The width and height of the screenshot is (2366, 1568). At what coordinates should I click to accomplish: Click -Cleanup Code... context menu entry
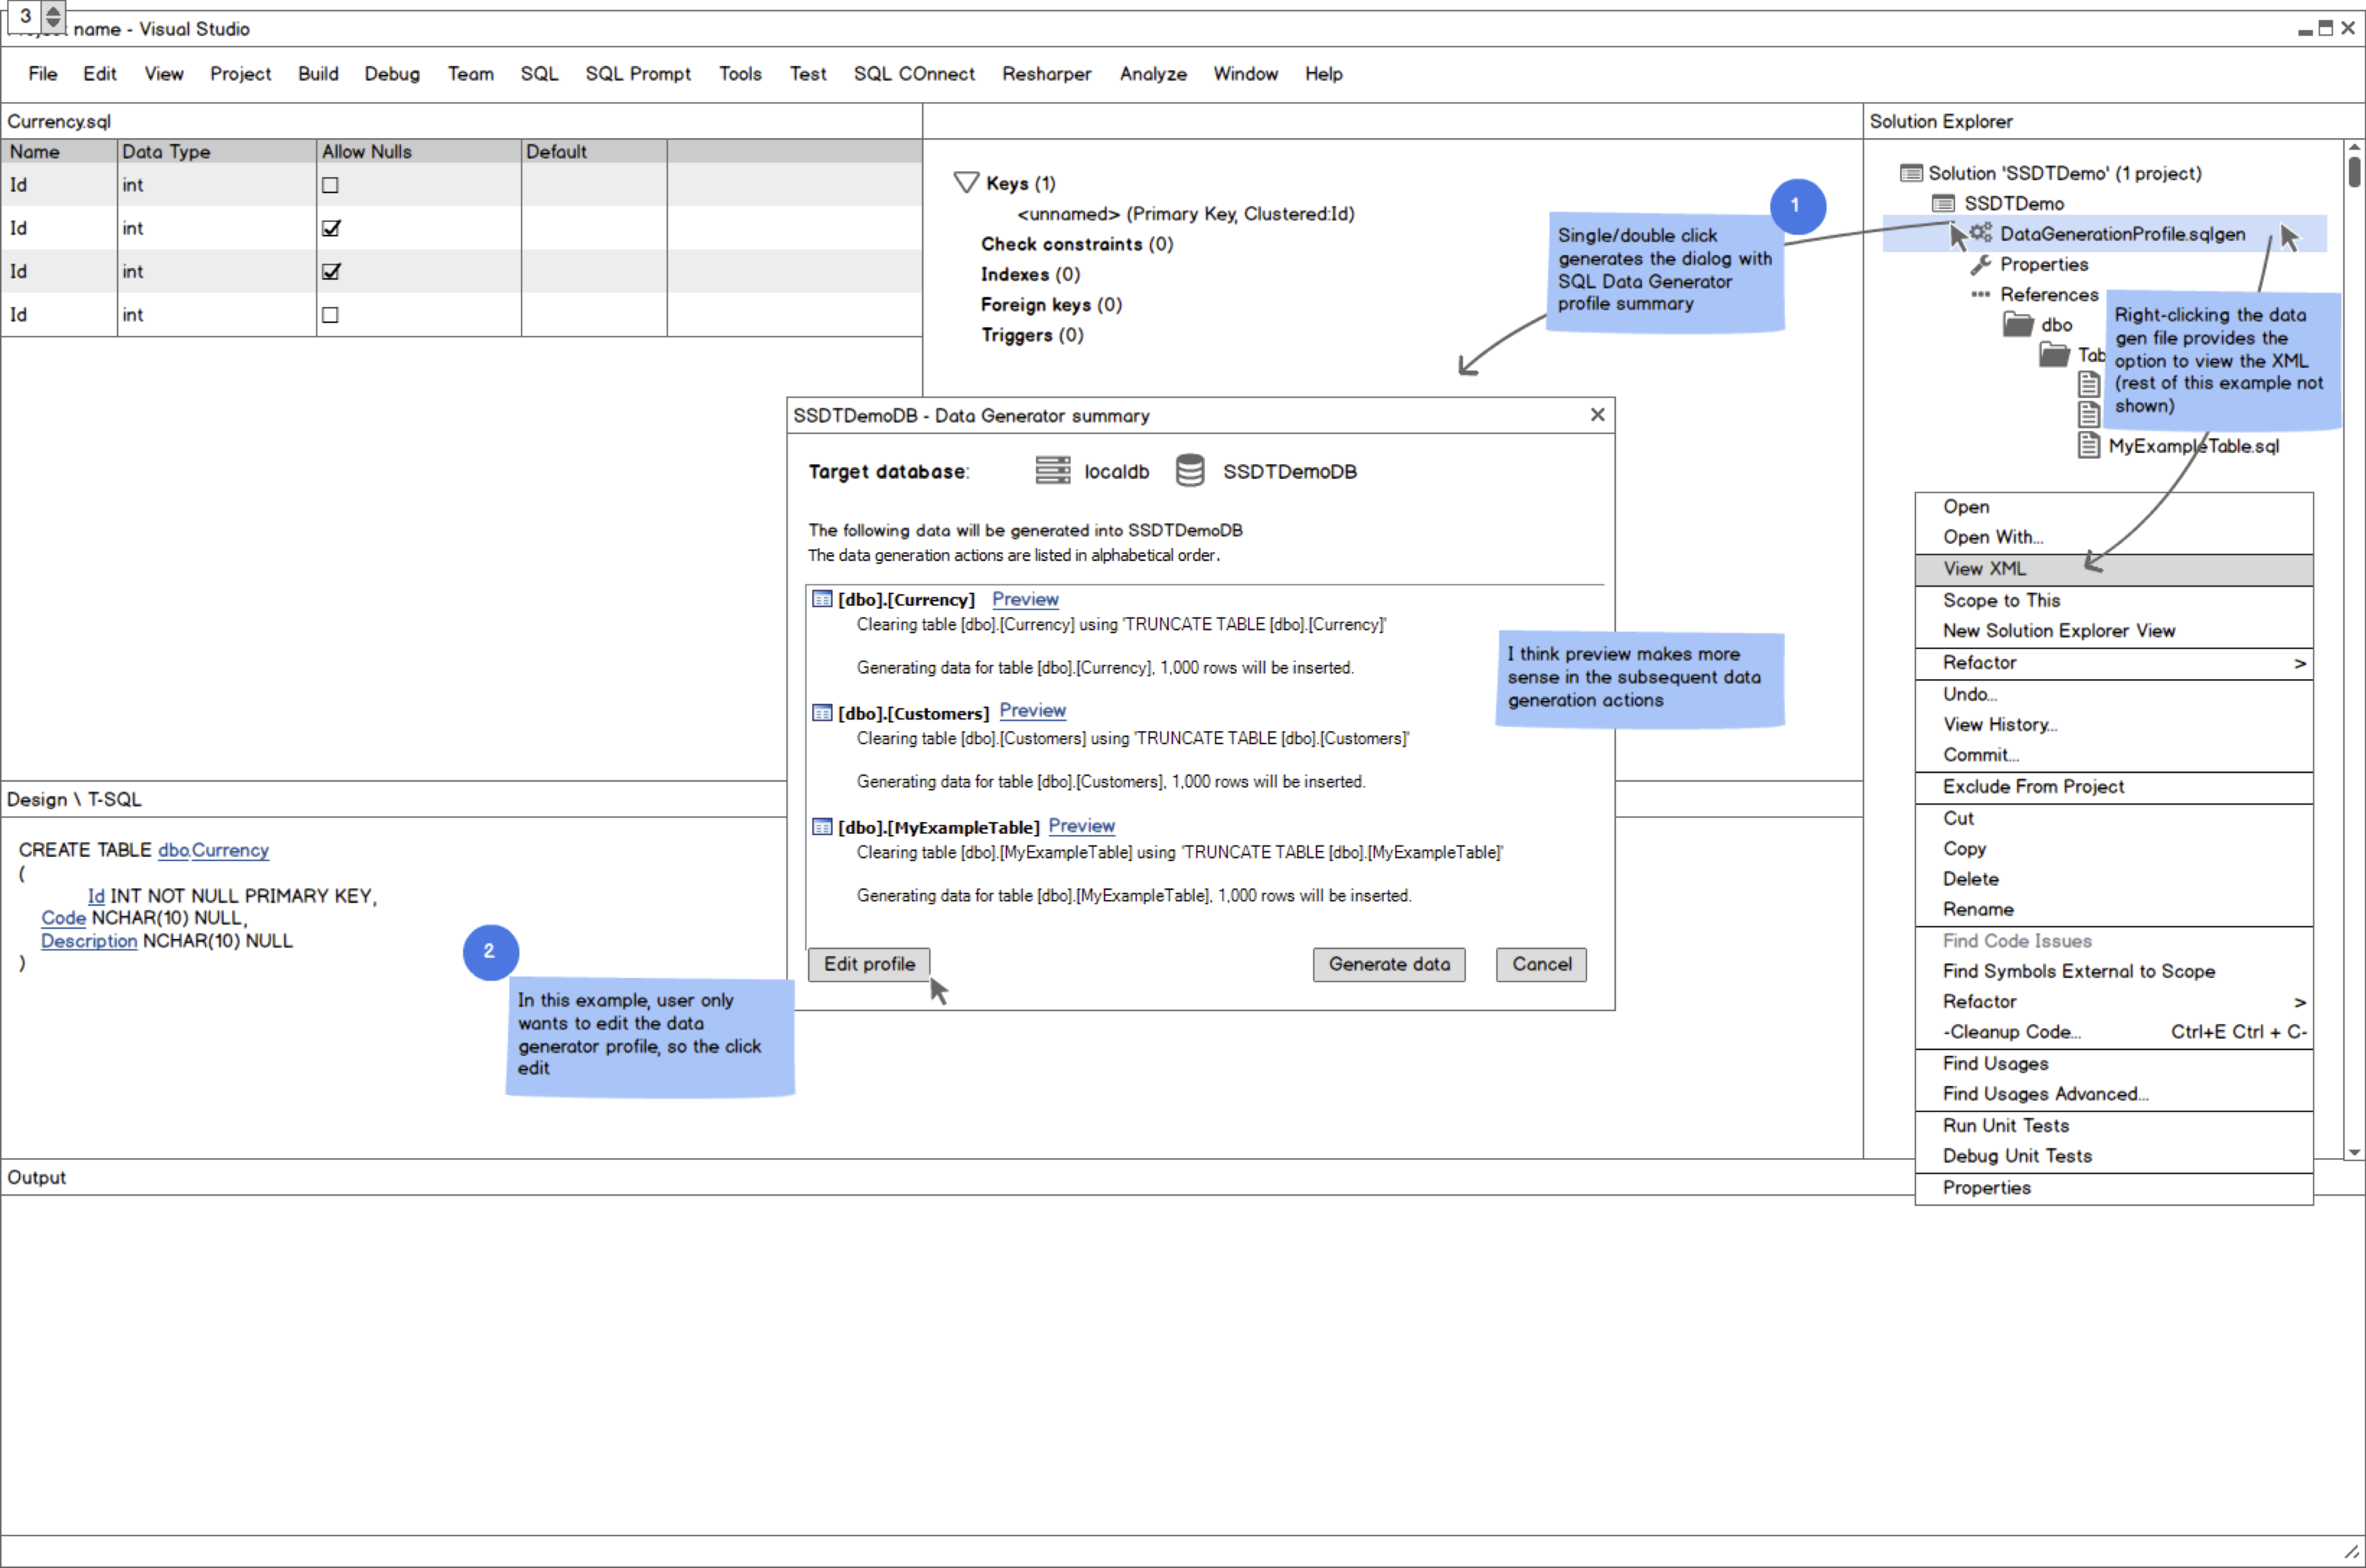pyautogui.click(x=2113, y=1032)
